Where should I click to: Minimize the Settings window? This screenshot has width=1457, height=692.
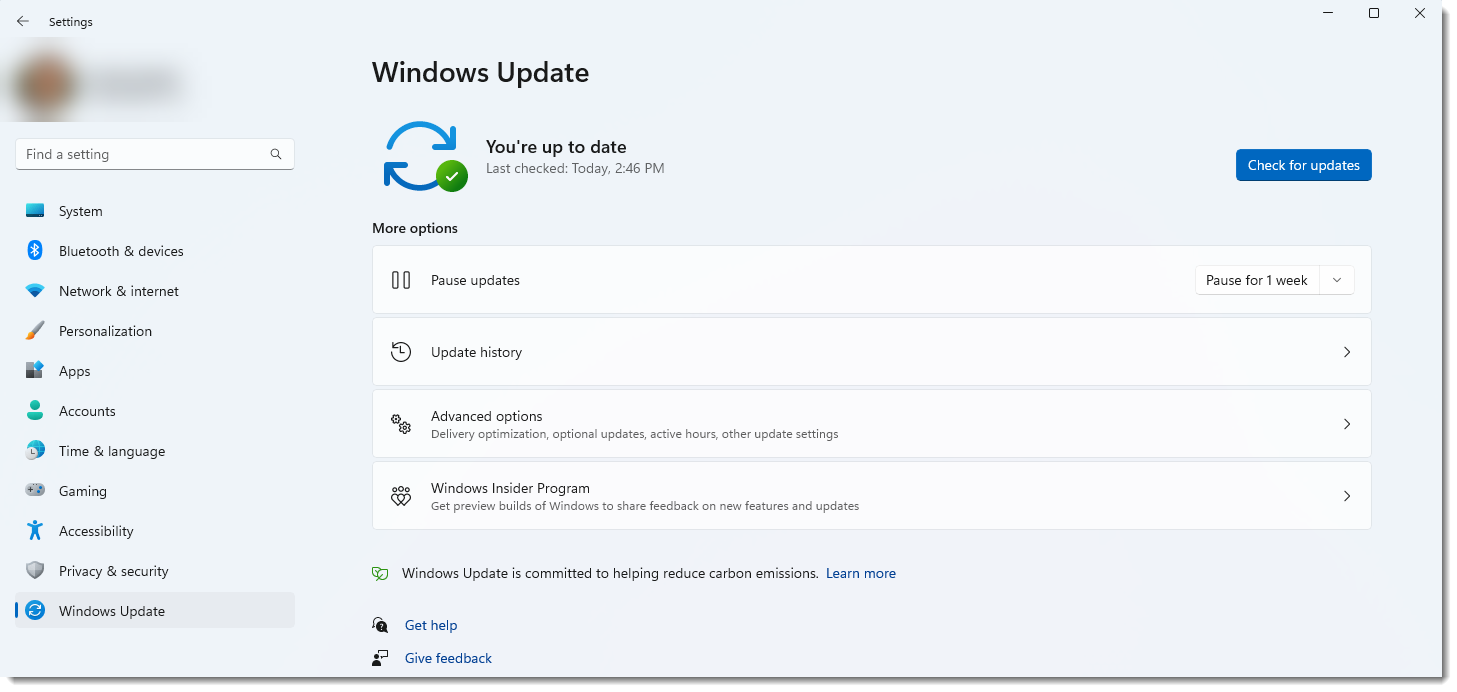pos(1328,13)
